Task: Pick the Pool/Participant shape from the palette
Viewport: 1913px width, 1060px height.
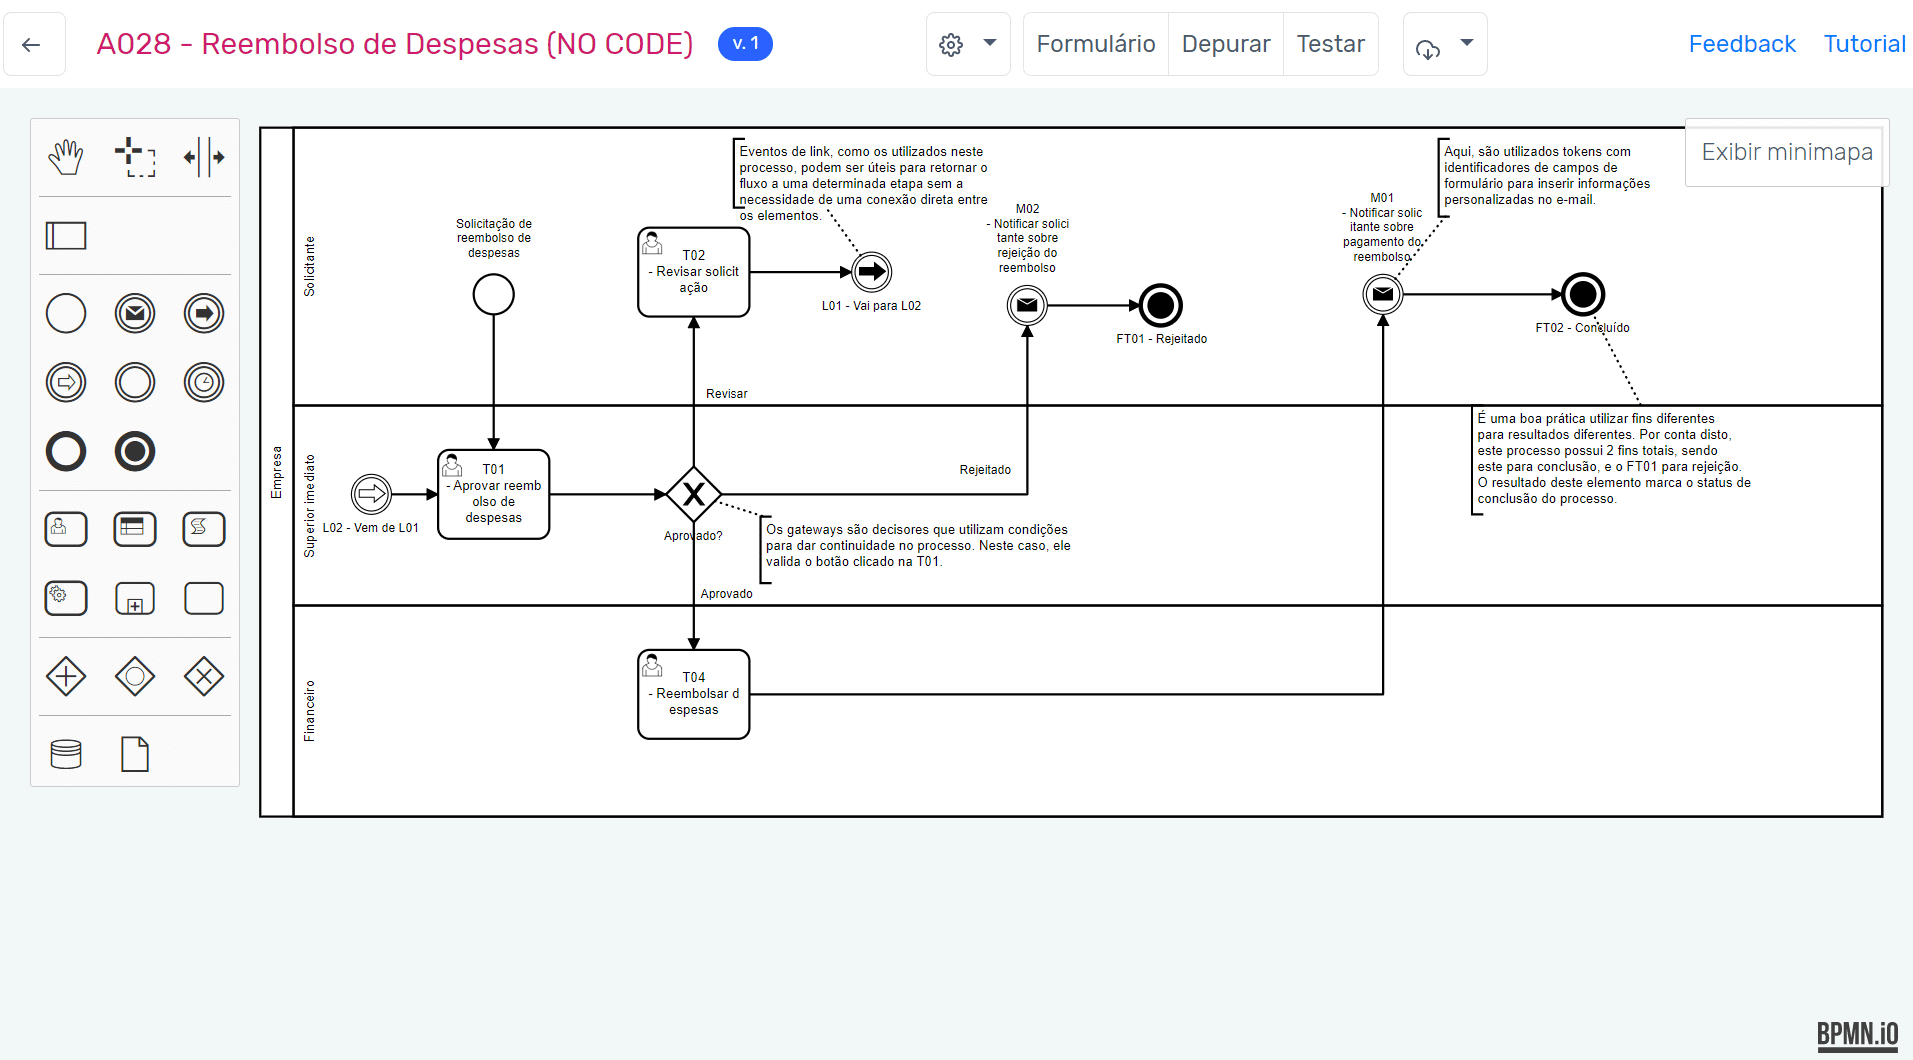Action: click(66, 236)
